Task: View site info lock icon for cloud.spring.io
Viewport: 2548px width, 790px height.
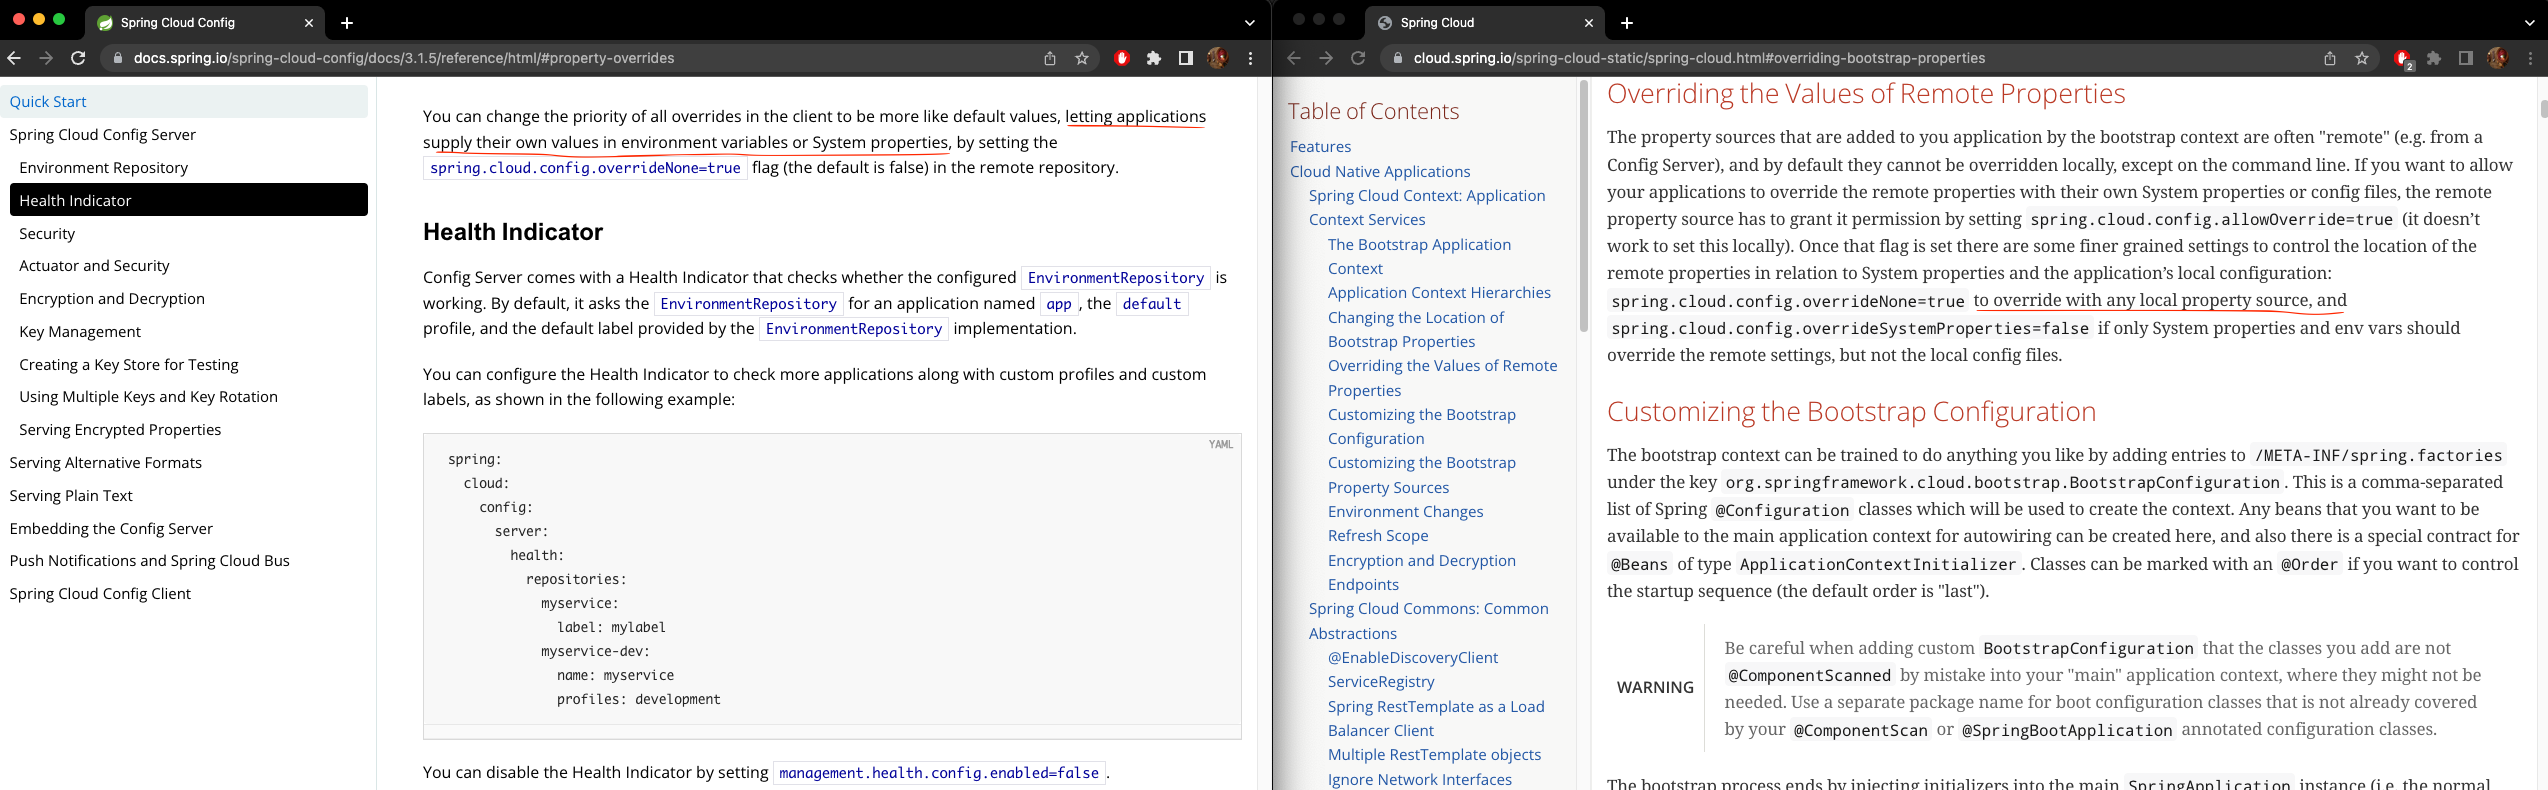Action: pos(1397,58)
